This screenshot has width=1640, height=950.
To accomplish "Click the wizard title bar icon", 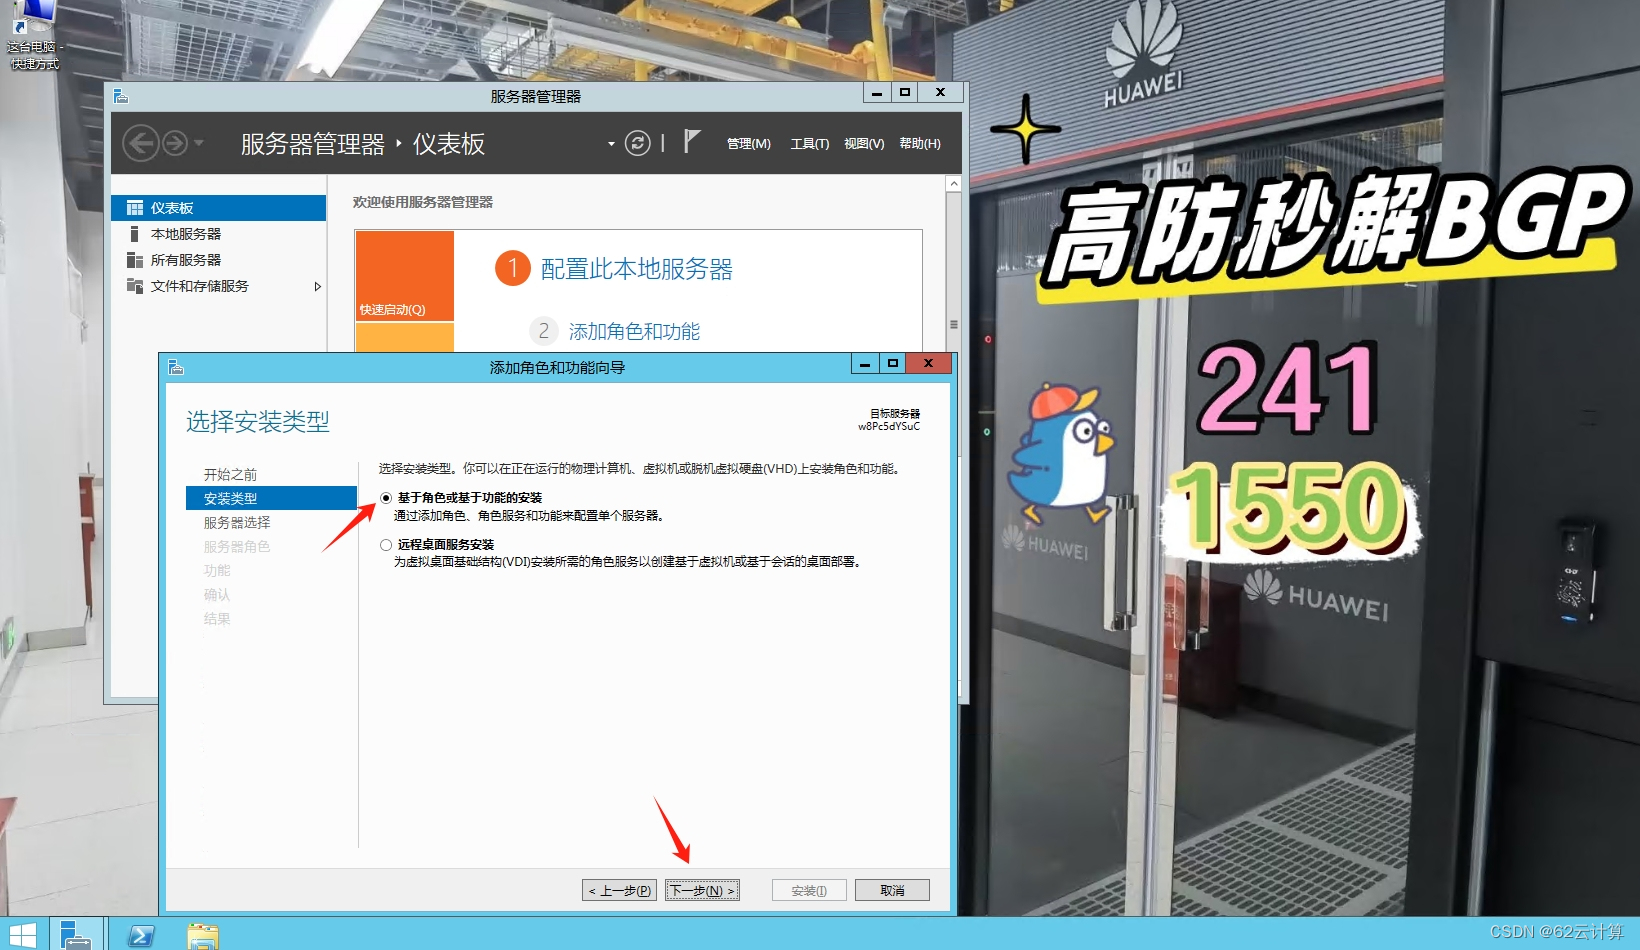I will click(176, 367).
